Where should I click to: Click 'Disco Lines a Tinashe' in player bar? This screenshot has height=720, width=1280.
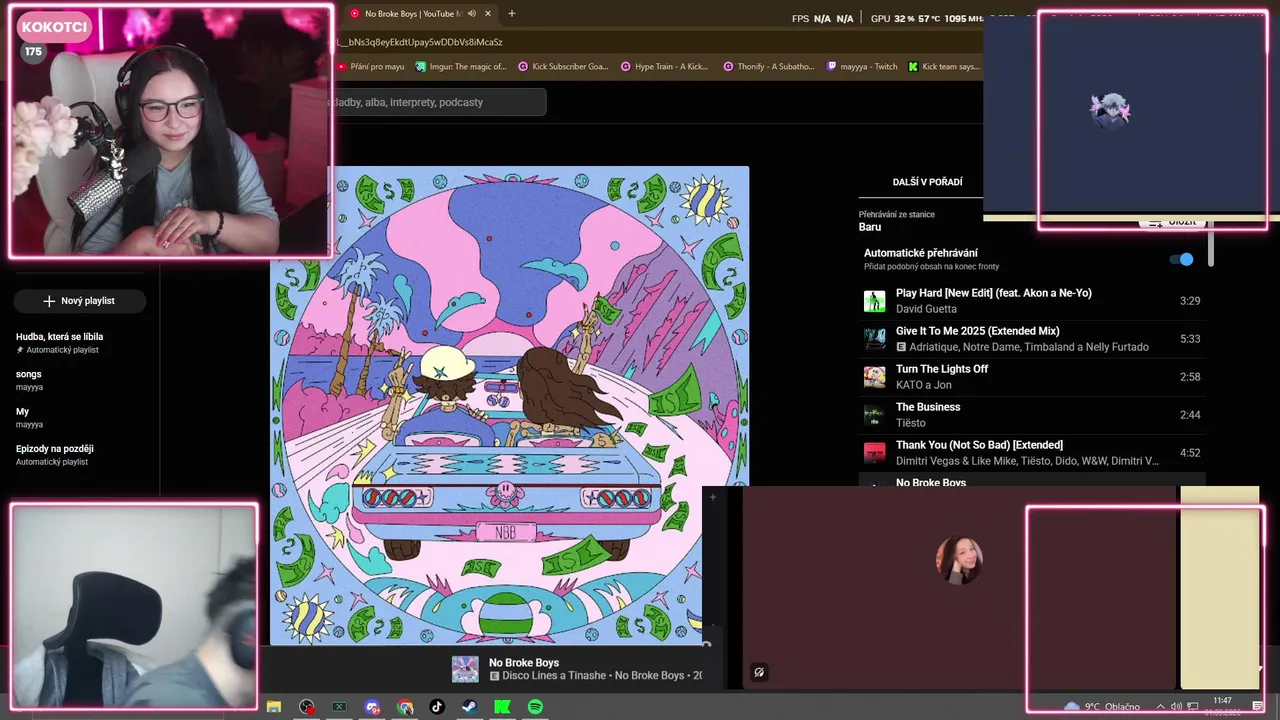coord(554,676)
